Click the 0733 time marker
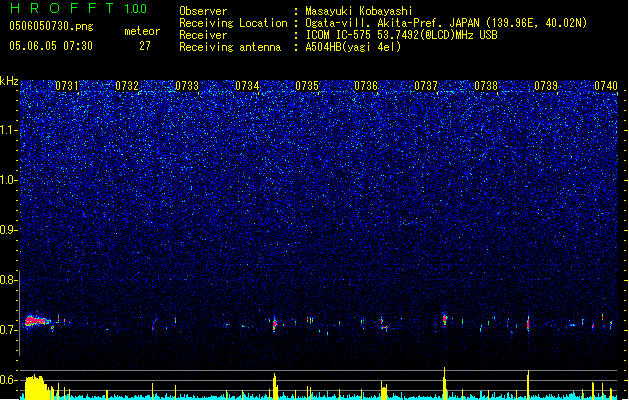This screenshot has height=400, width=629. click(x=187, y=86)
